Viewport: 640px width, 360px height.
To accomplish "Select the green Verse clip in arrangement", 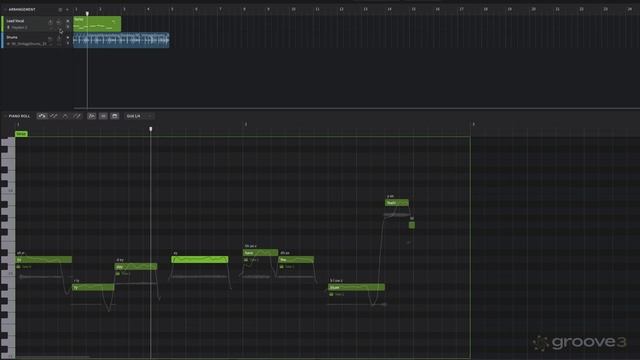I will pyautogui.click(x=97, y=24).
